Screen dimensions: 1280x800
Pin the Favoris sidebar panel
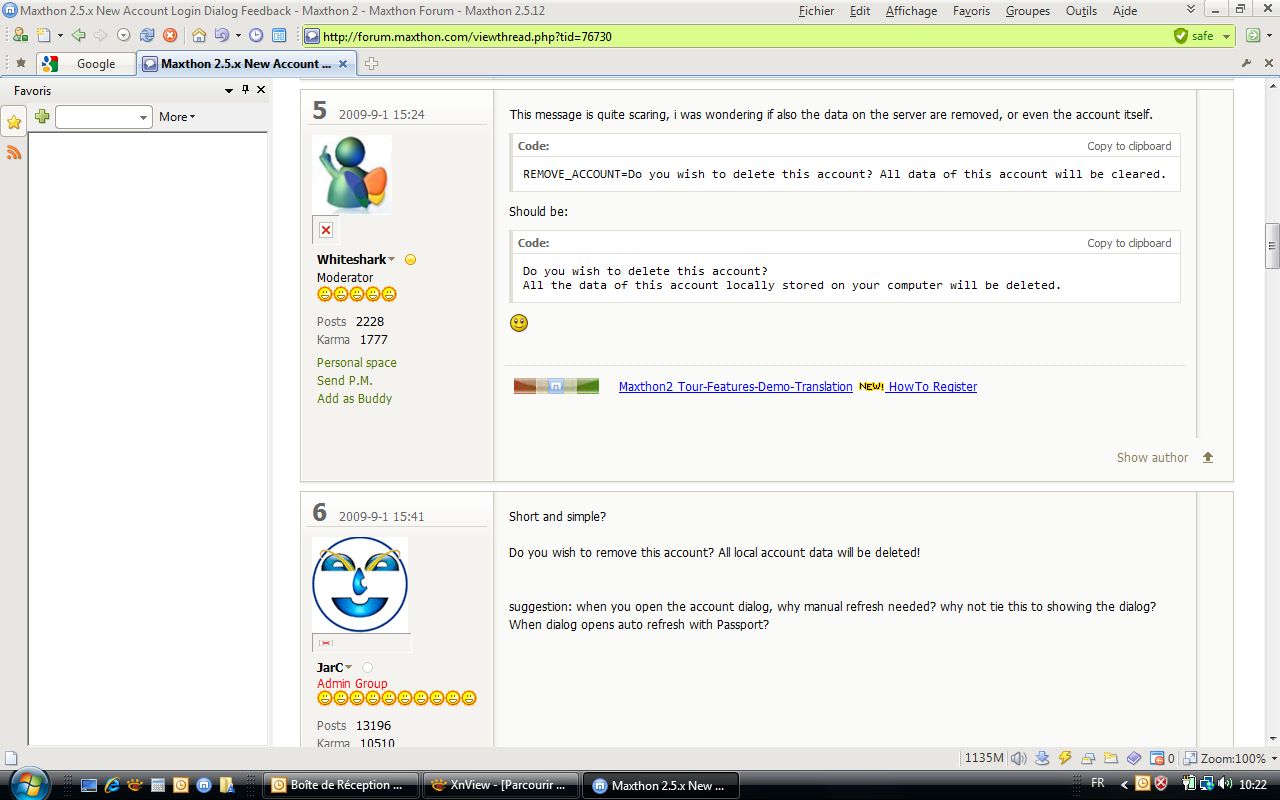tap(245, 90)
